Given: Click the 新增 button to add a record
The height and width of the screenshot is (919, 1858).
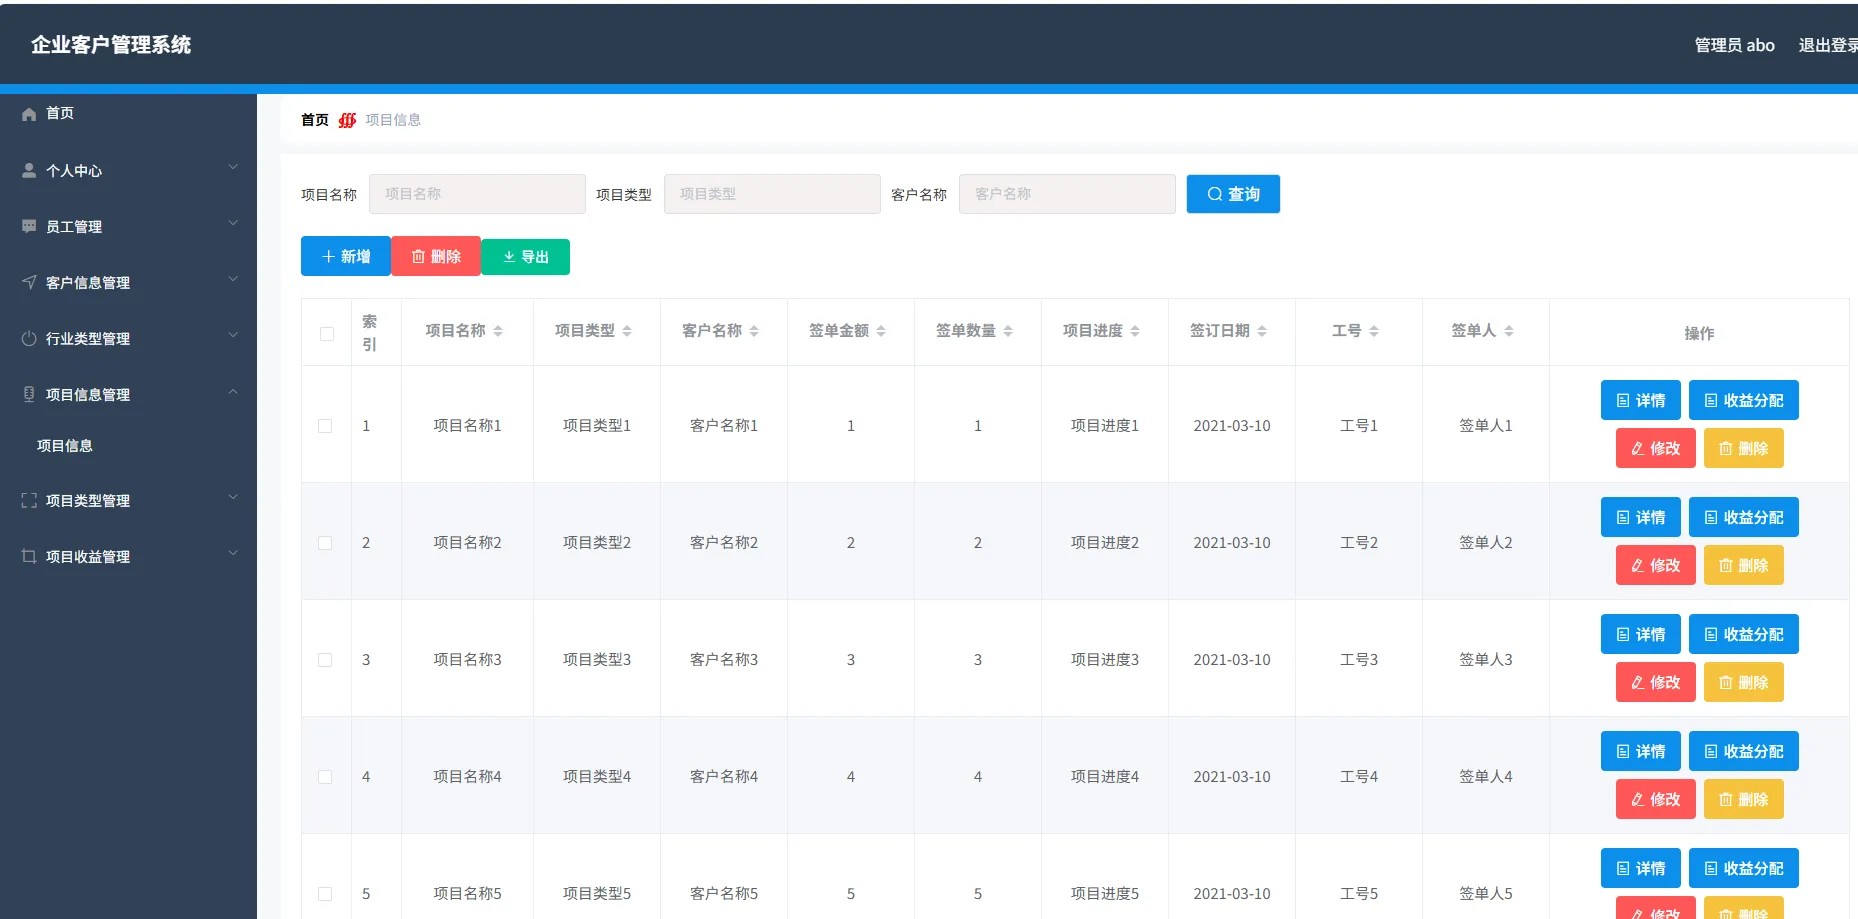Looking at the screenshot, I should pos(344,256).
